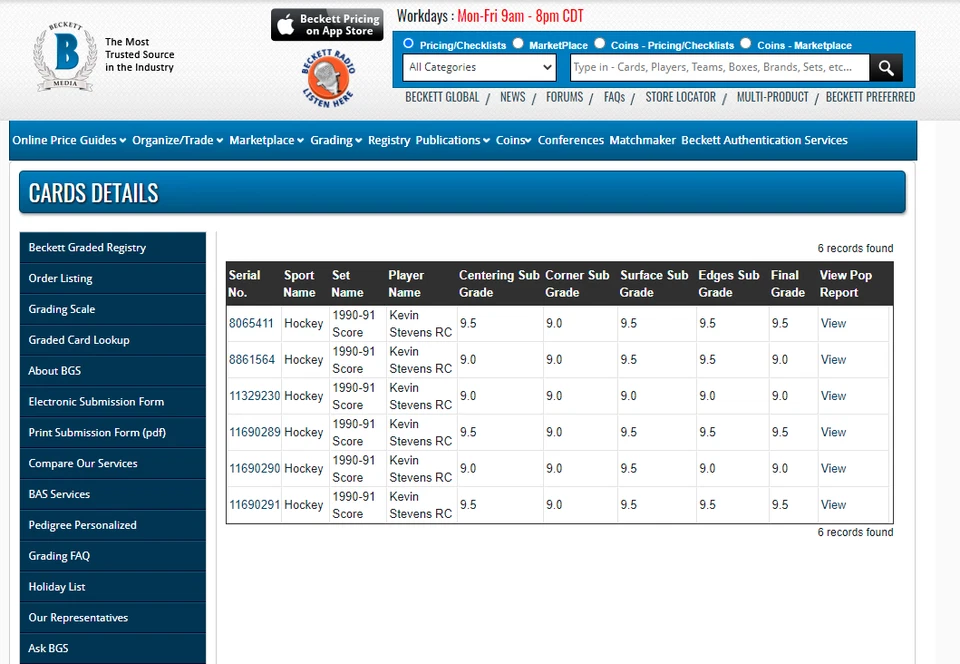Click the Cards Details page heading
960x664 pixels.
94,193
